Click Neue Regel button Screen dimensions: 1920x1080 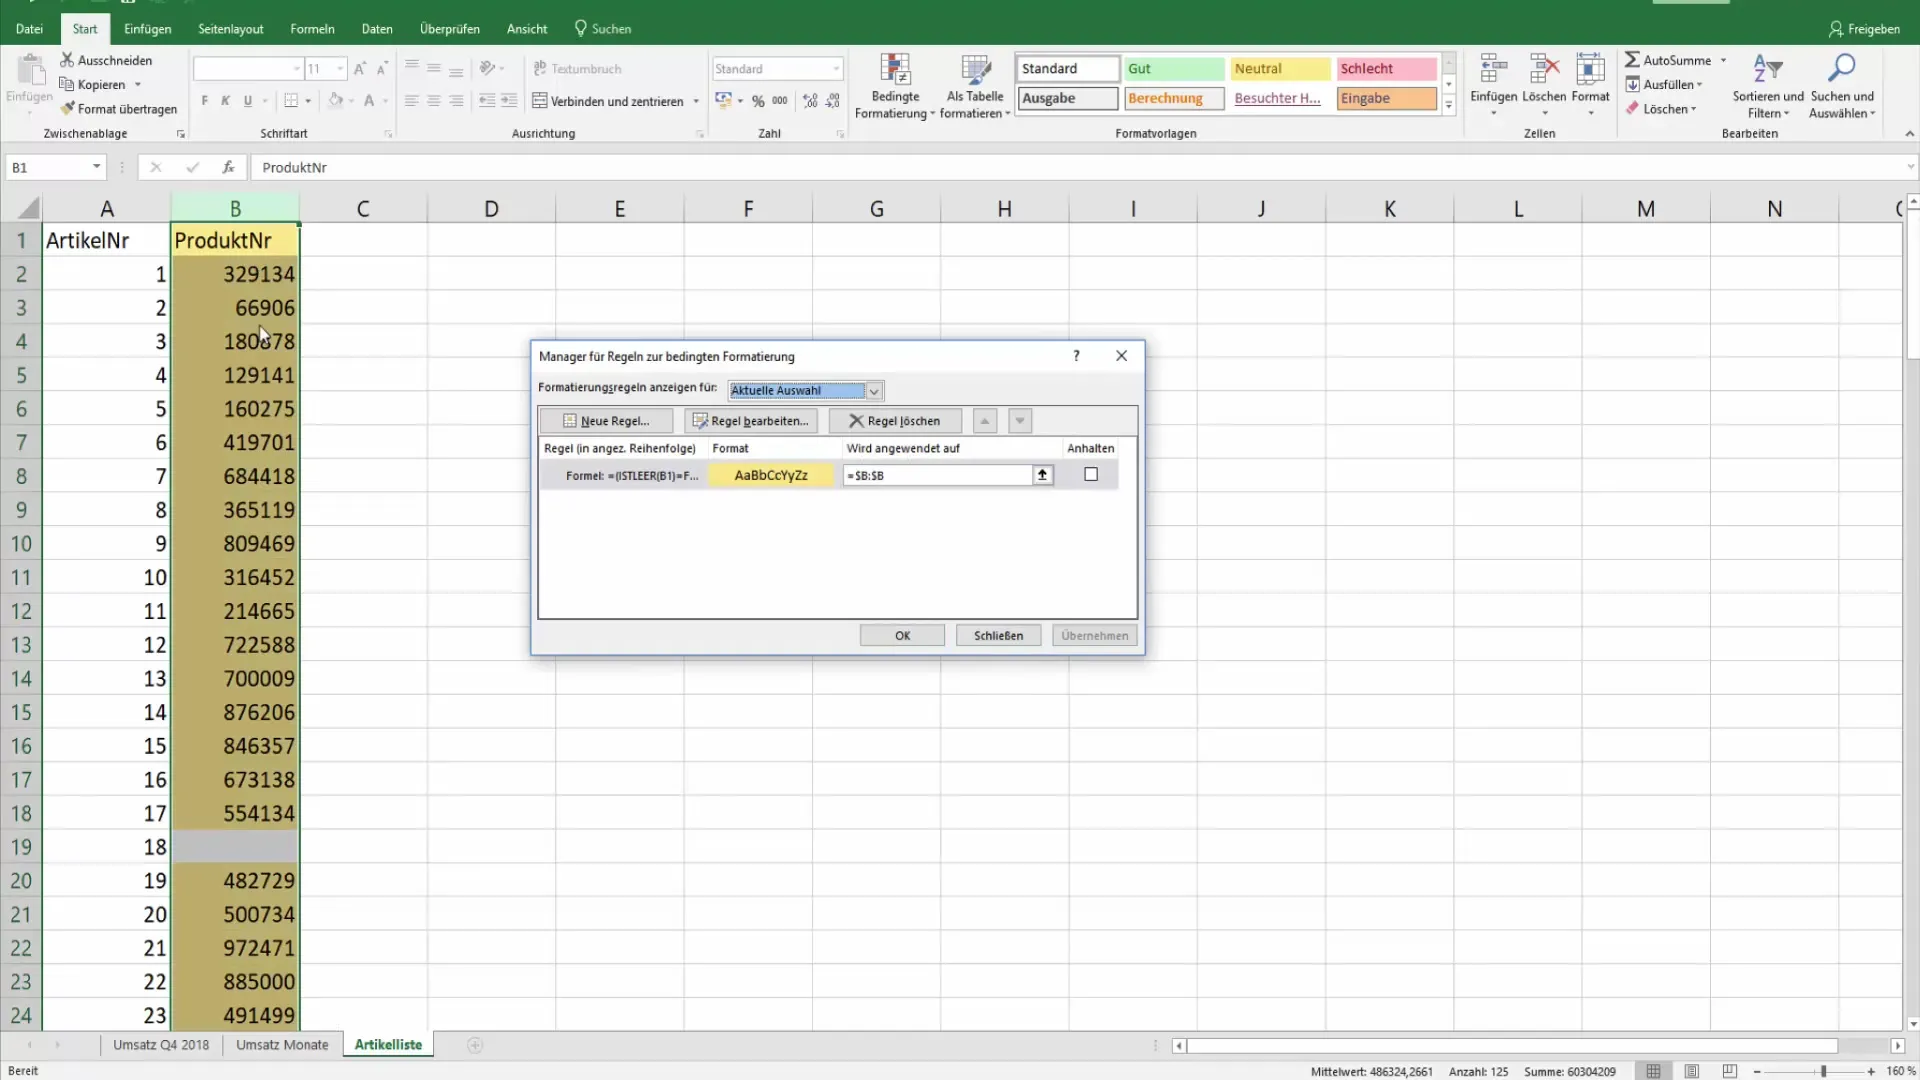tap(606, 421)
